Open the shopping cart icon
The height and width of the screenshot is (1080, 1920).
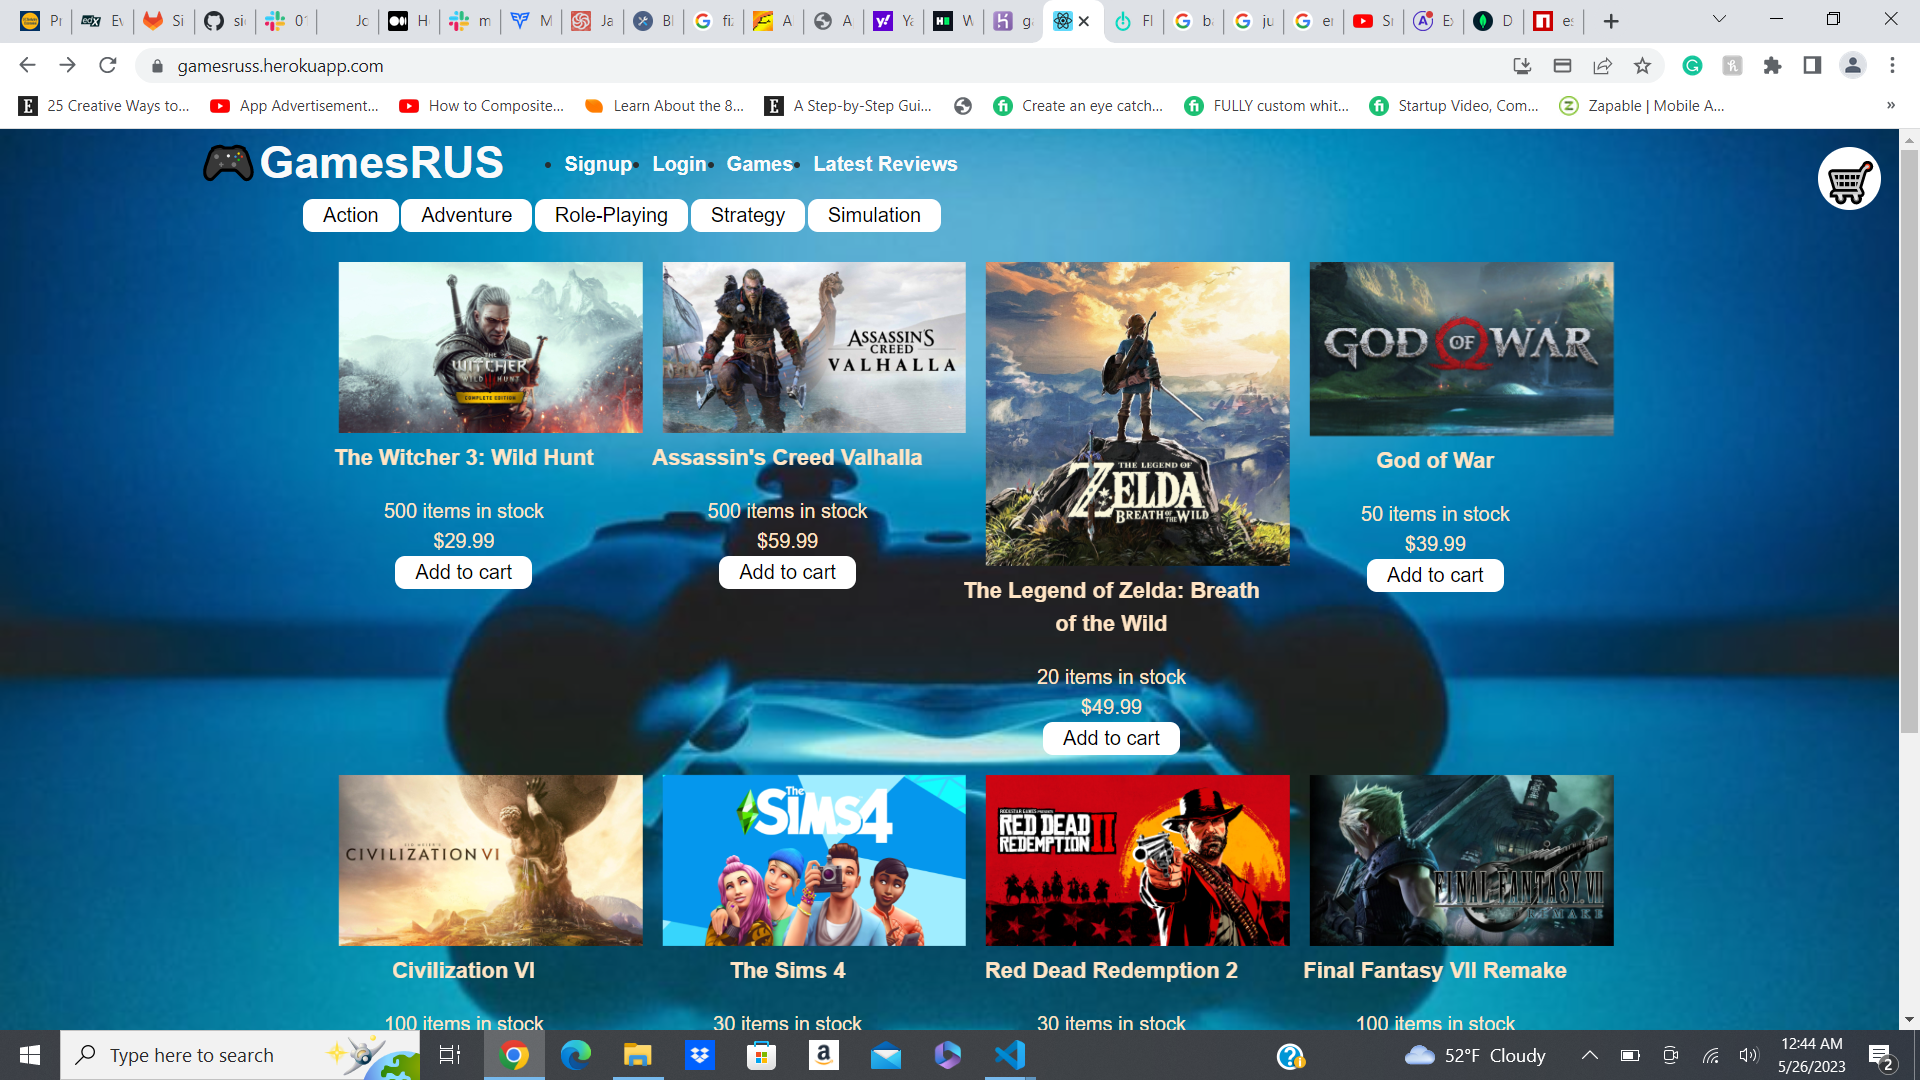point(1848,180)
